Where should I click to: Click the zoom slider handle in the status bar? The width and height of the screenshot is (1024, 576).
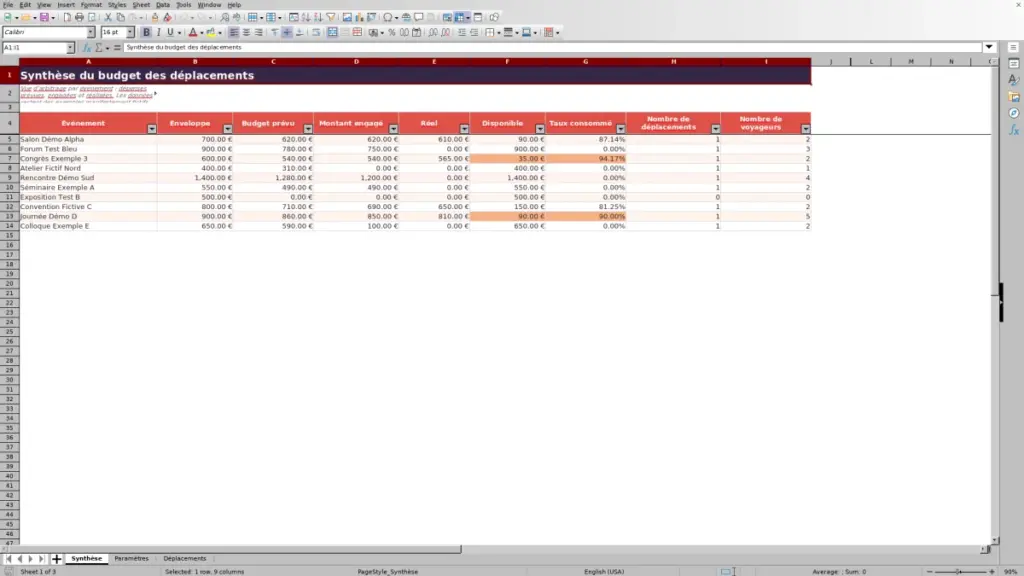959,571
